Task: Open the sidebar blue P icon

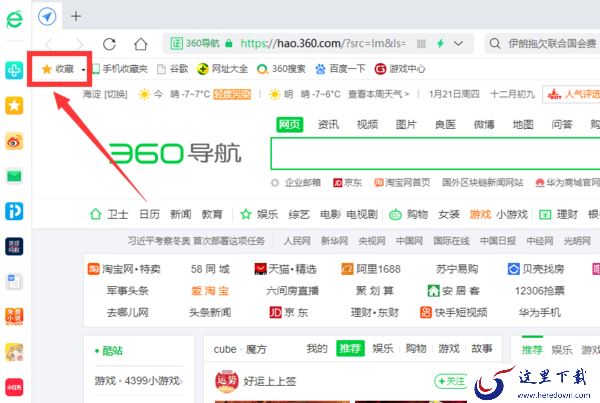Action: pos(14,211)
